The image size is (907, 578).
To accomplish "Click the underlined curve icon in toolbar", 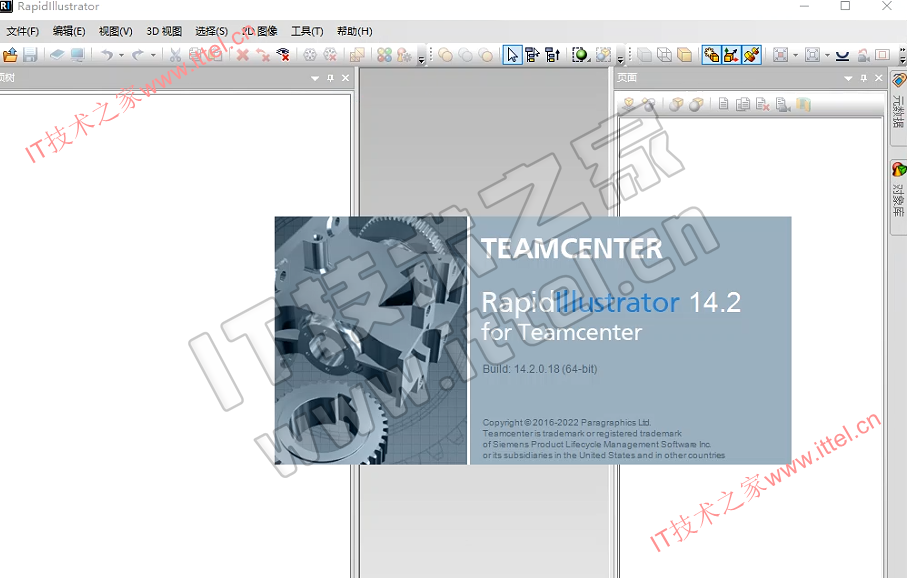I will coord(843,55).
